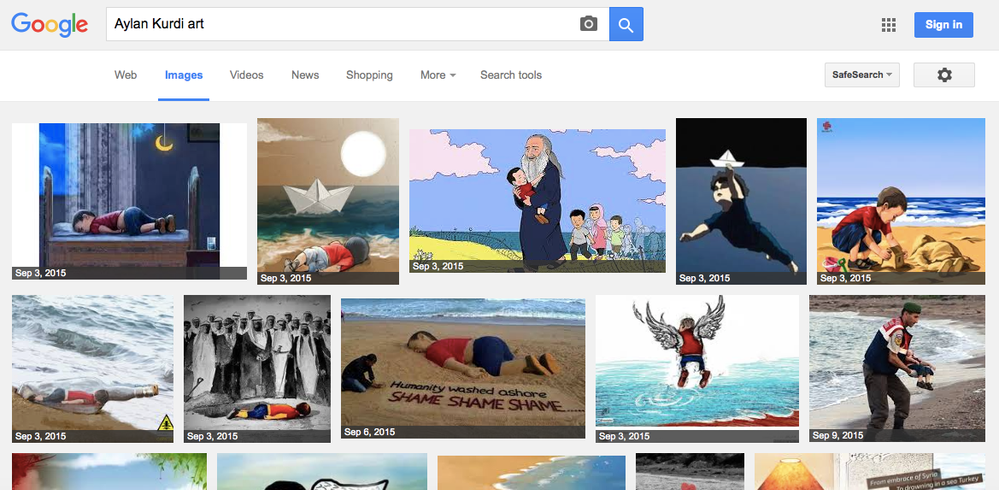Switch to the Shopping tab
The height and width of the screenshot is (490, 999).
tap(370, 75)
